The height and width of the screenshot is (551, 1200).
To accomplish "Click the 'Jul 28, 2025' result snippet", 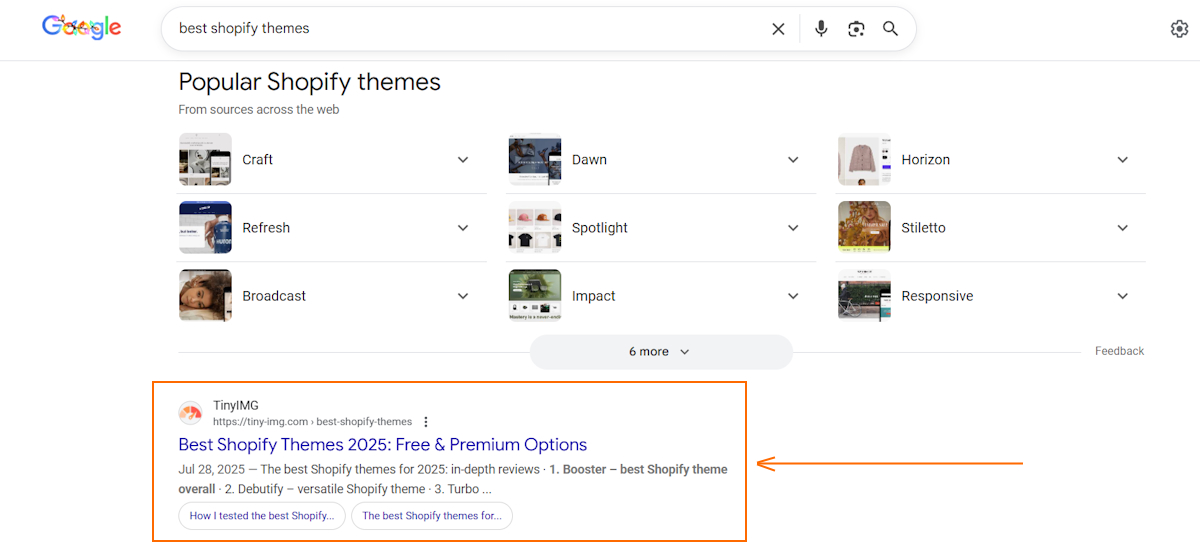I will click(x=453, y=479).
